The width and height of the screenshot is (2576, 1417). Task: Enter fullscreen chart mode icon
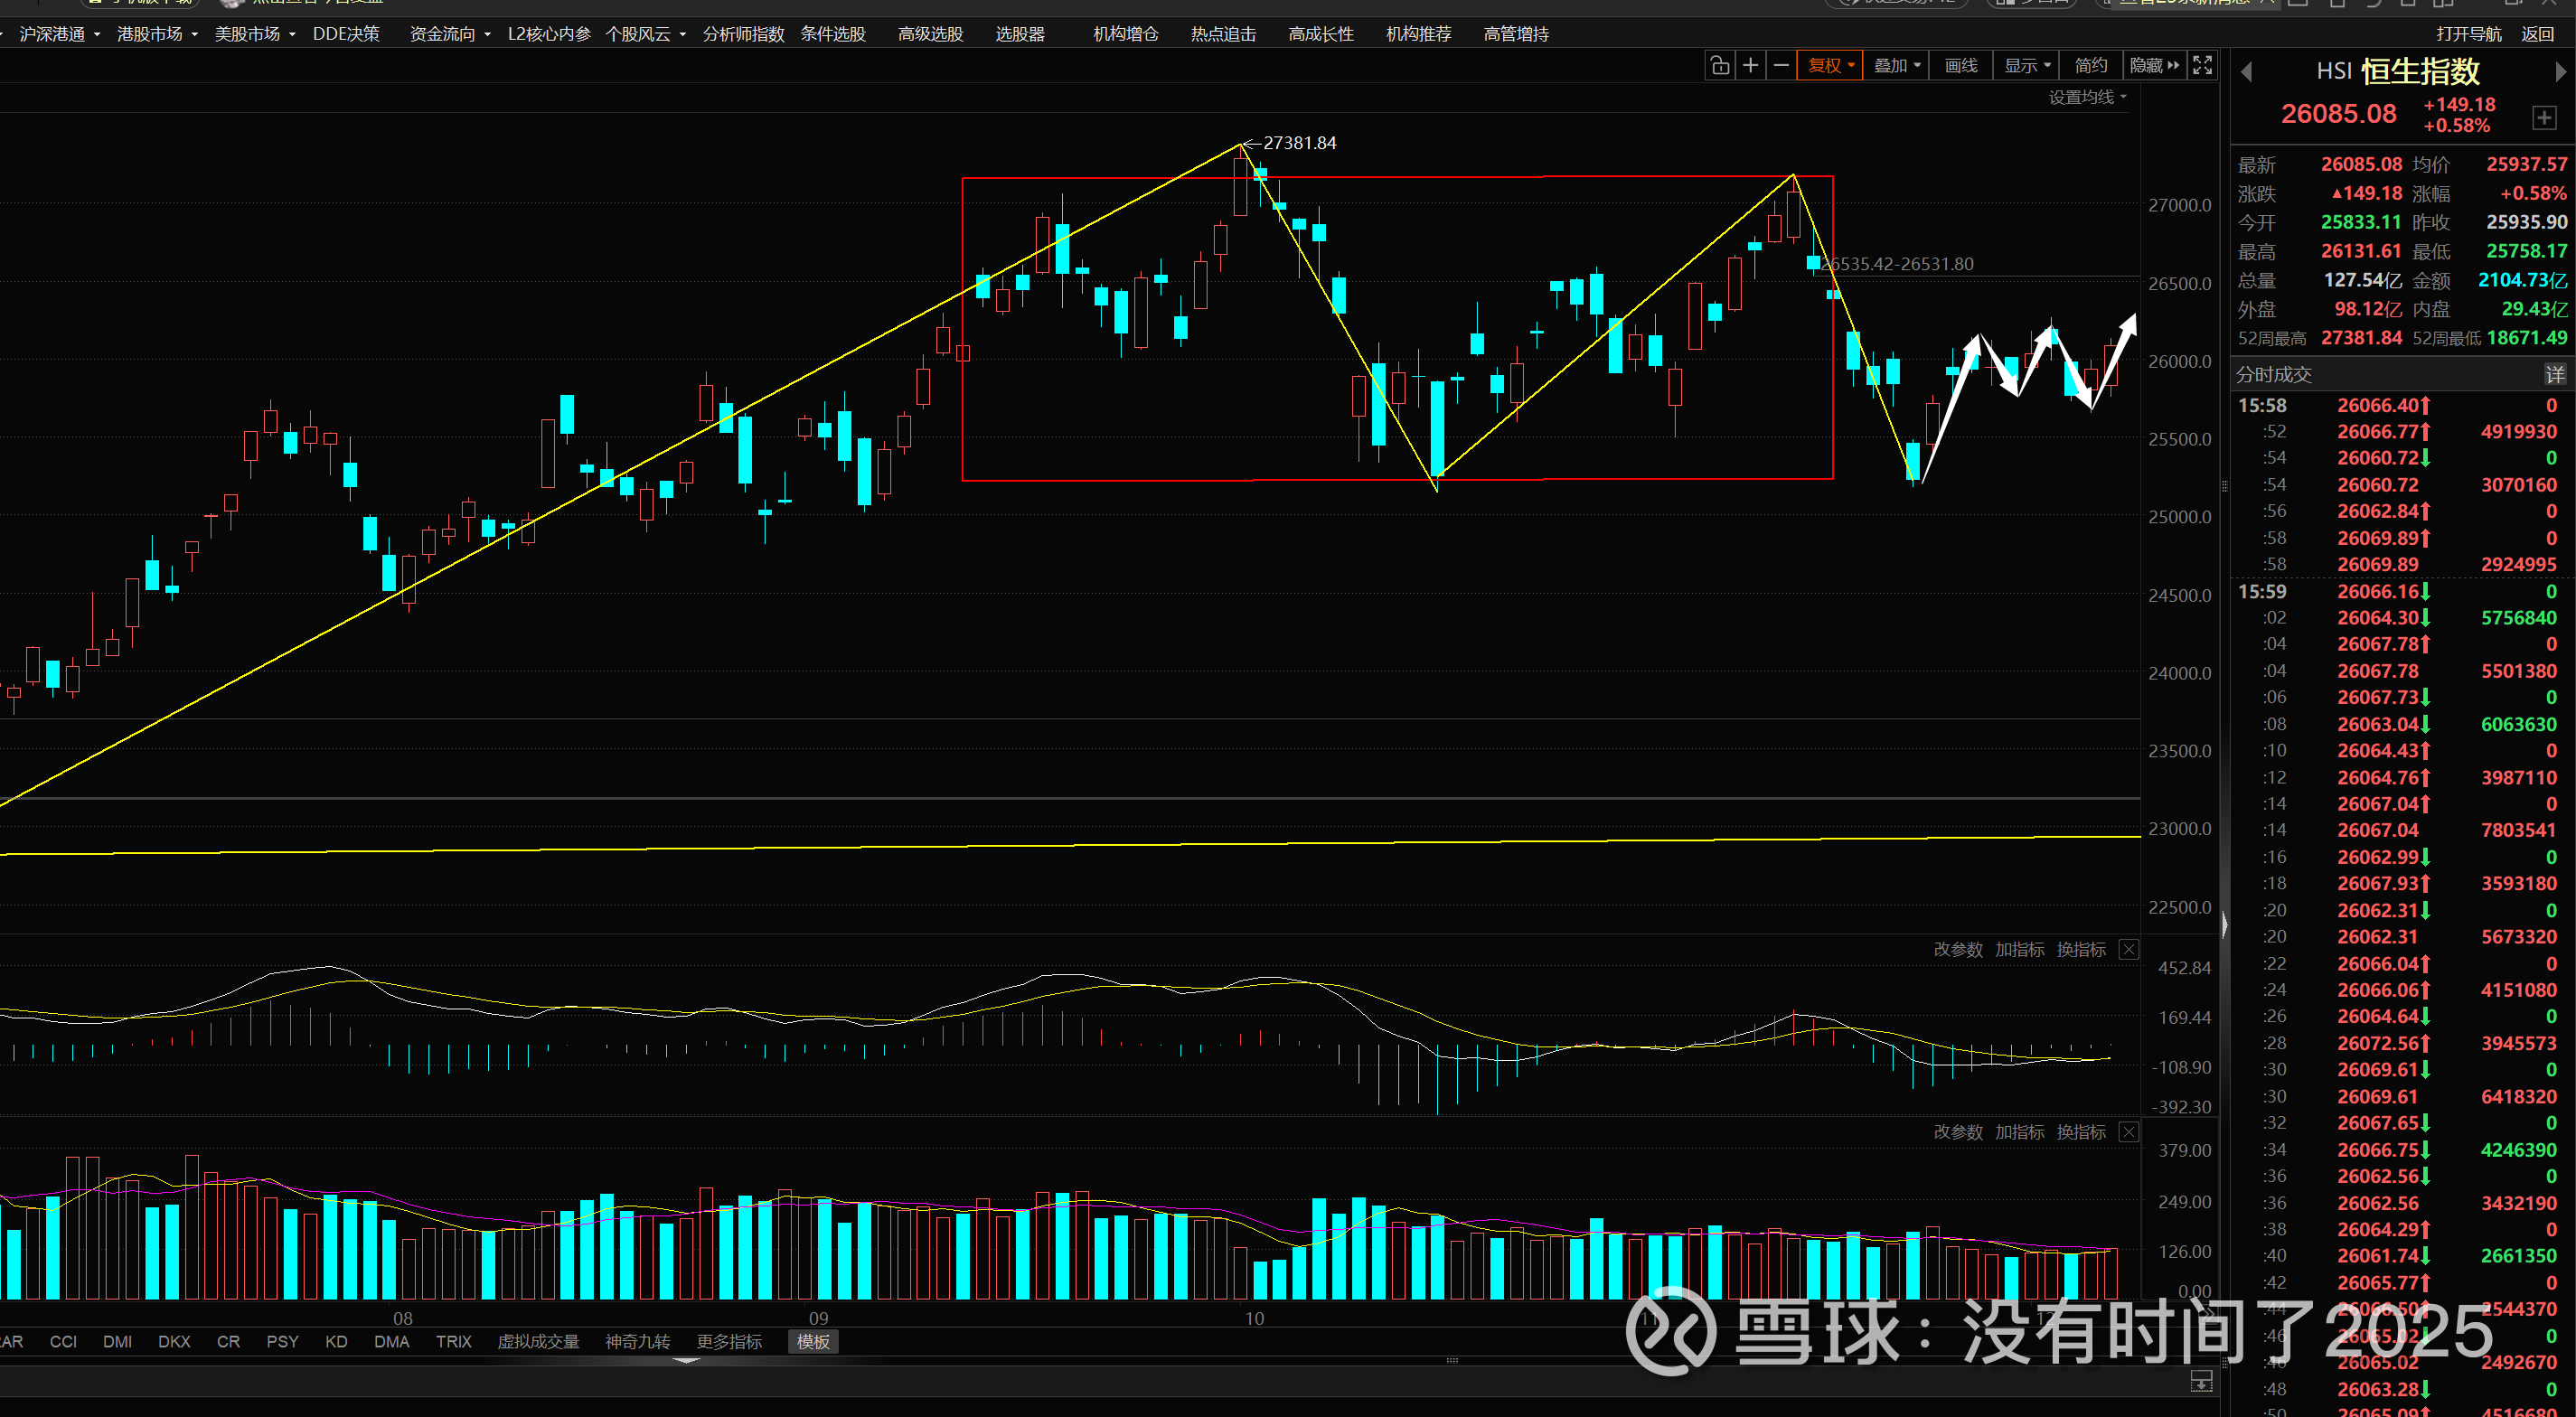coord(2202,66)
